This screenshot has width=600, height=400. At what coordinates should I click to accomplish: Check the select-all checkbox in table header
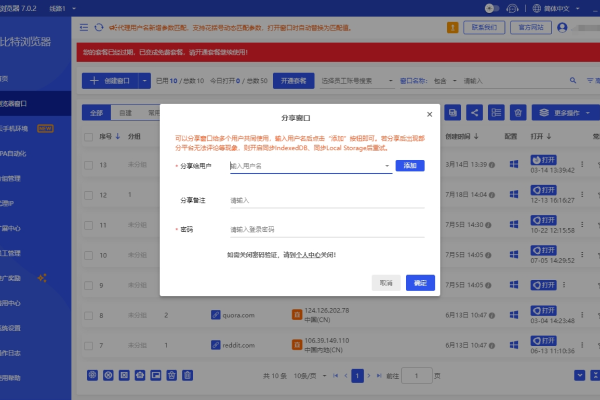pyautogui.click(x=88, y=137)
